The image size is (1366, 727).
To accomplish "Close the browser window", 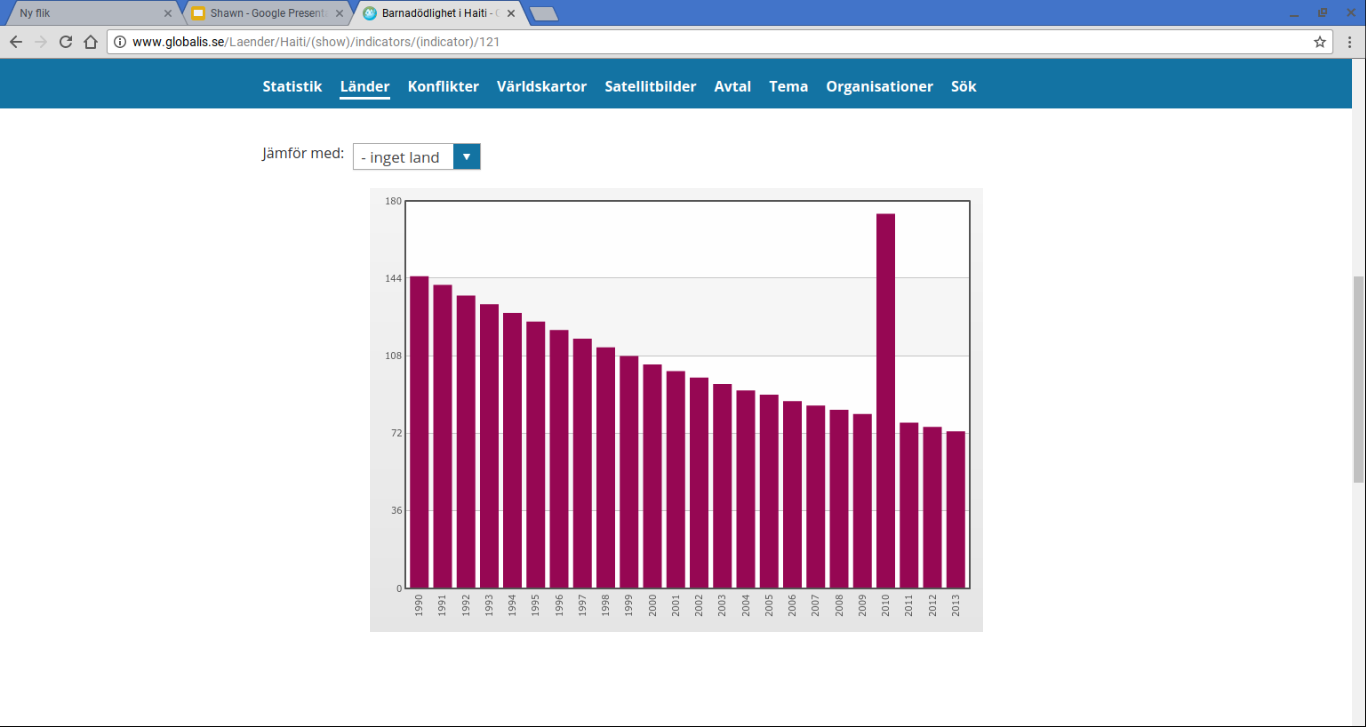I will point(1349,13).
